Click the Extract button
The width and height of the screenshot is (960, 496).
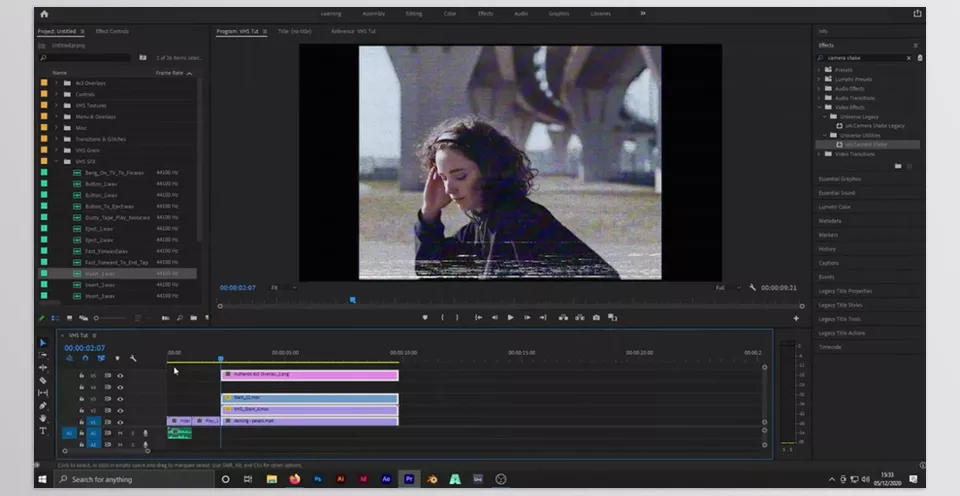click(579, 317)
